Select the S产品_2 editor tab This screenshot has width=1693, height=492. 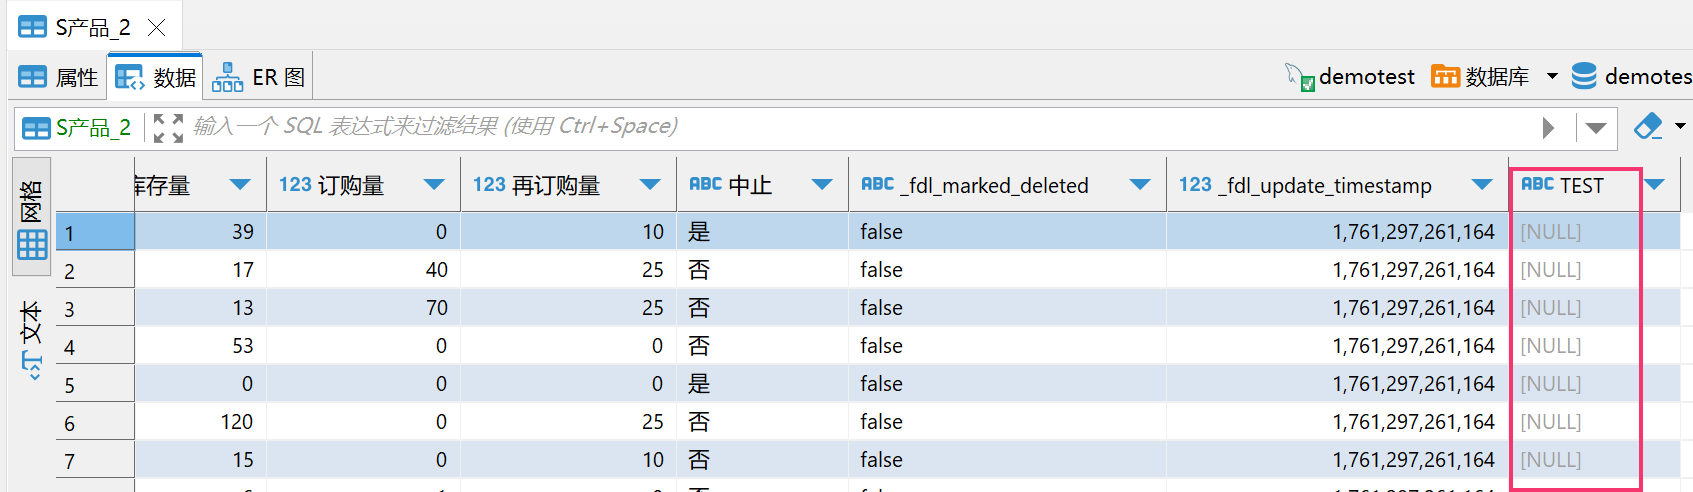click(x=93, y=27)
